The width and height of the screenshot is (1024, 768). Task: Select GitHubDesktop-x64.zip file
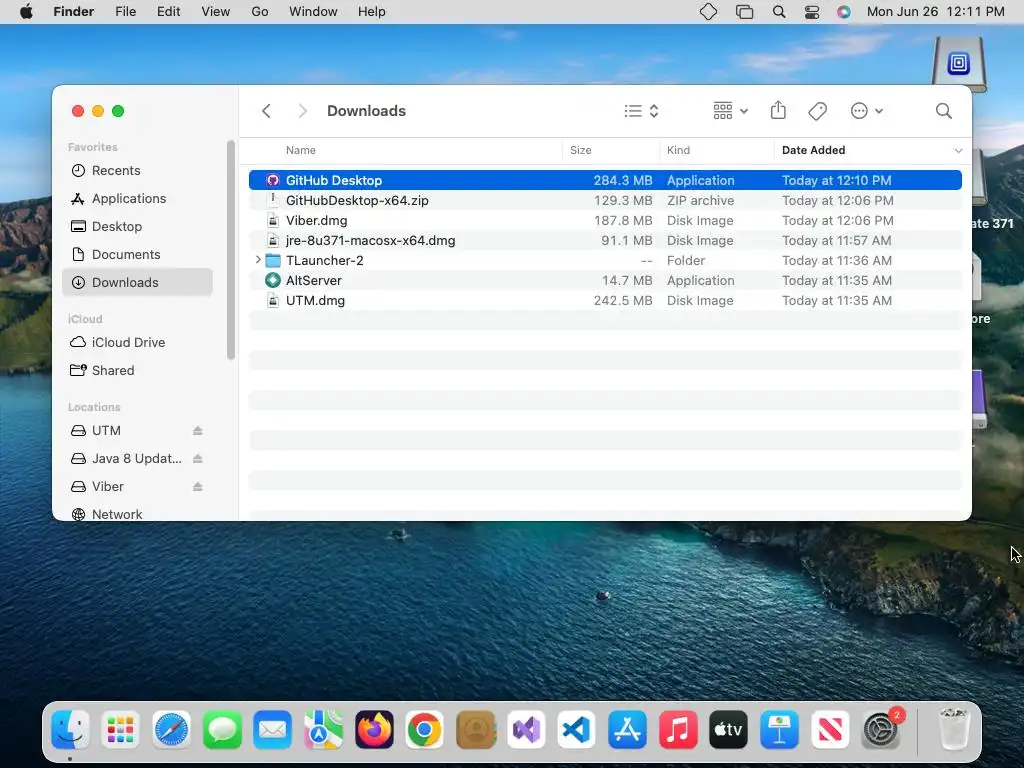pyautogui.click(x=605, y=200)
